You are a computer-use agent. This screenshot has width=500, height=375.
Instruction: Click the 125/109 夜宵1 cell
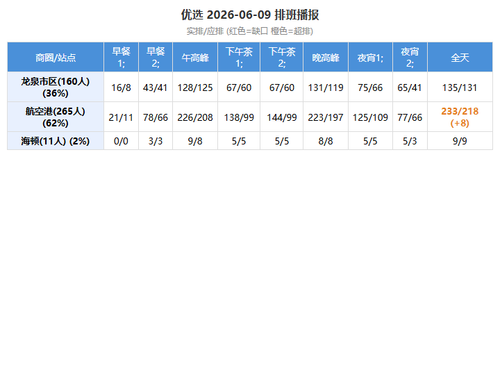pos(370,117)
